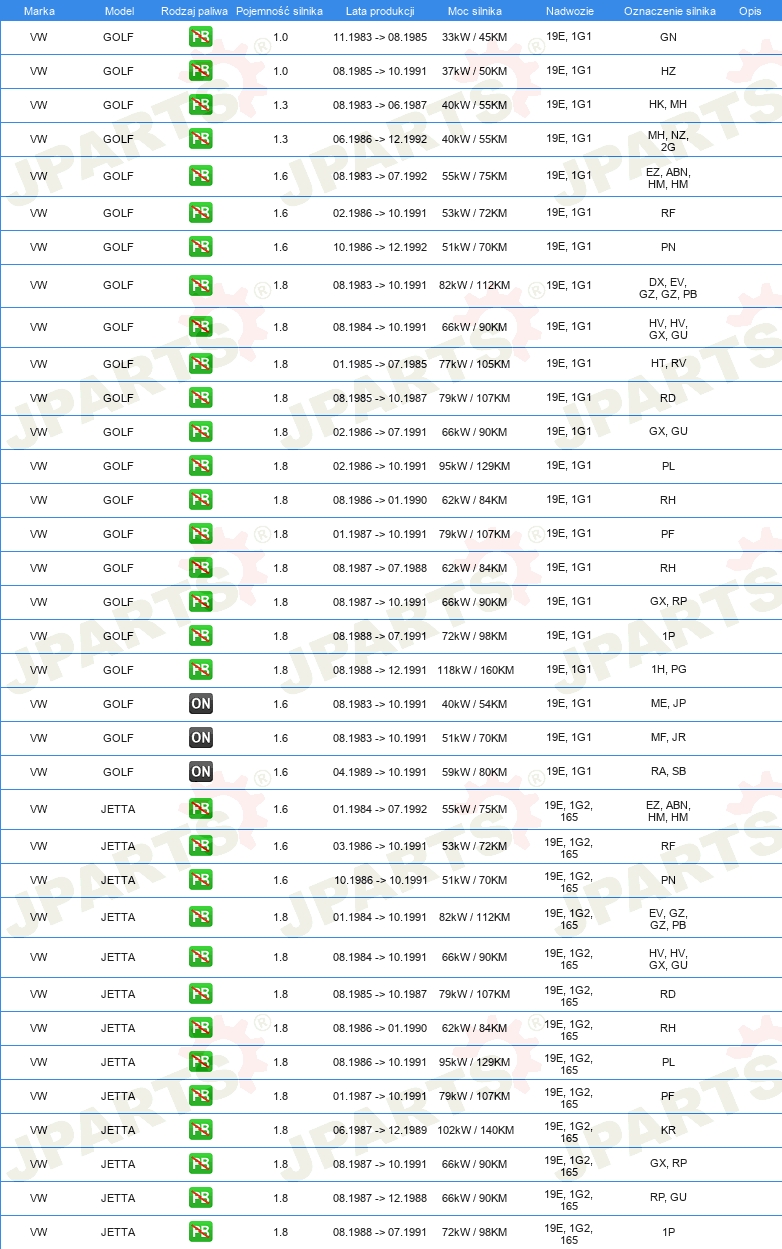Click the PB icon in the Golf 1P row
The image size is (782, 1249).
tap(201, 636)
